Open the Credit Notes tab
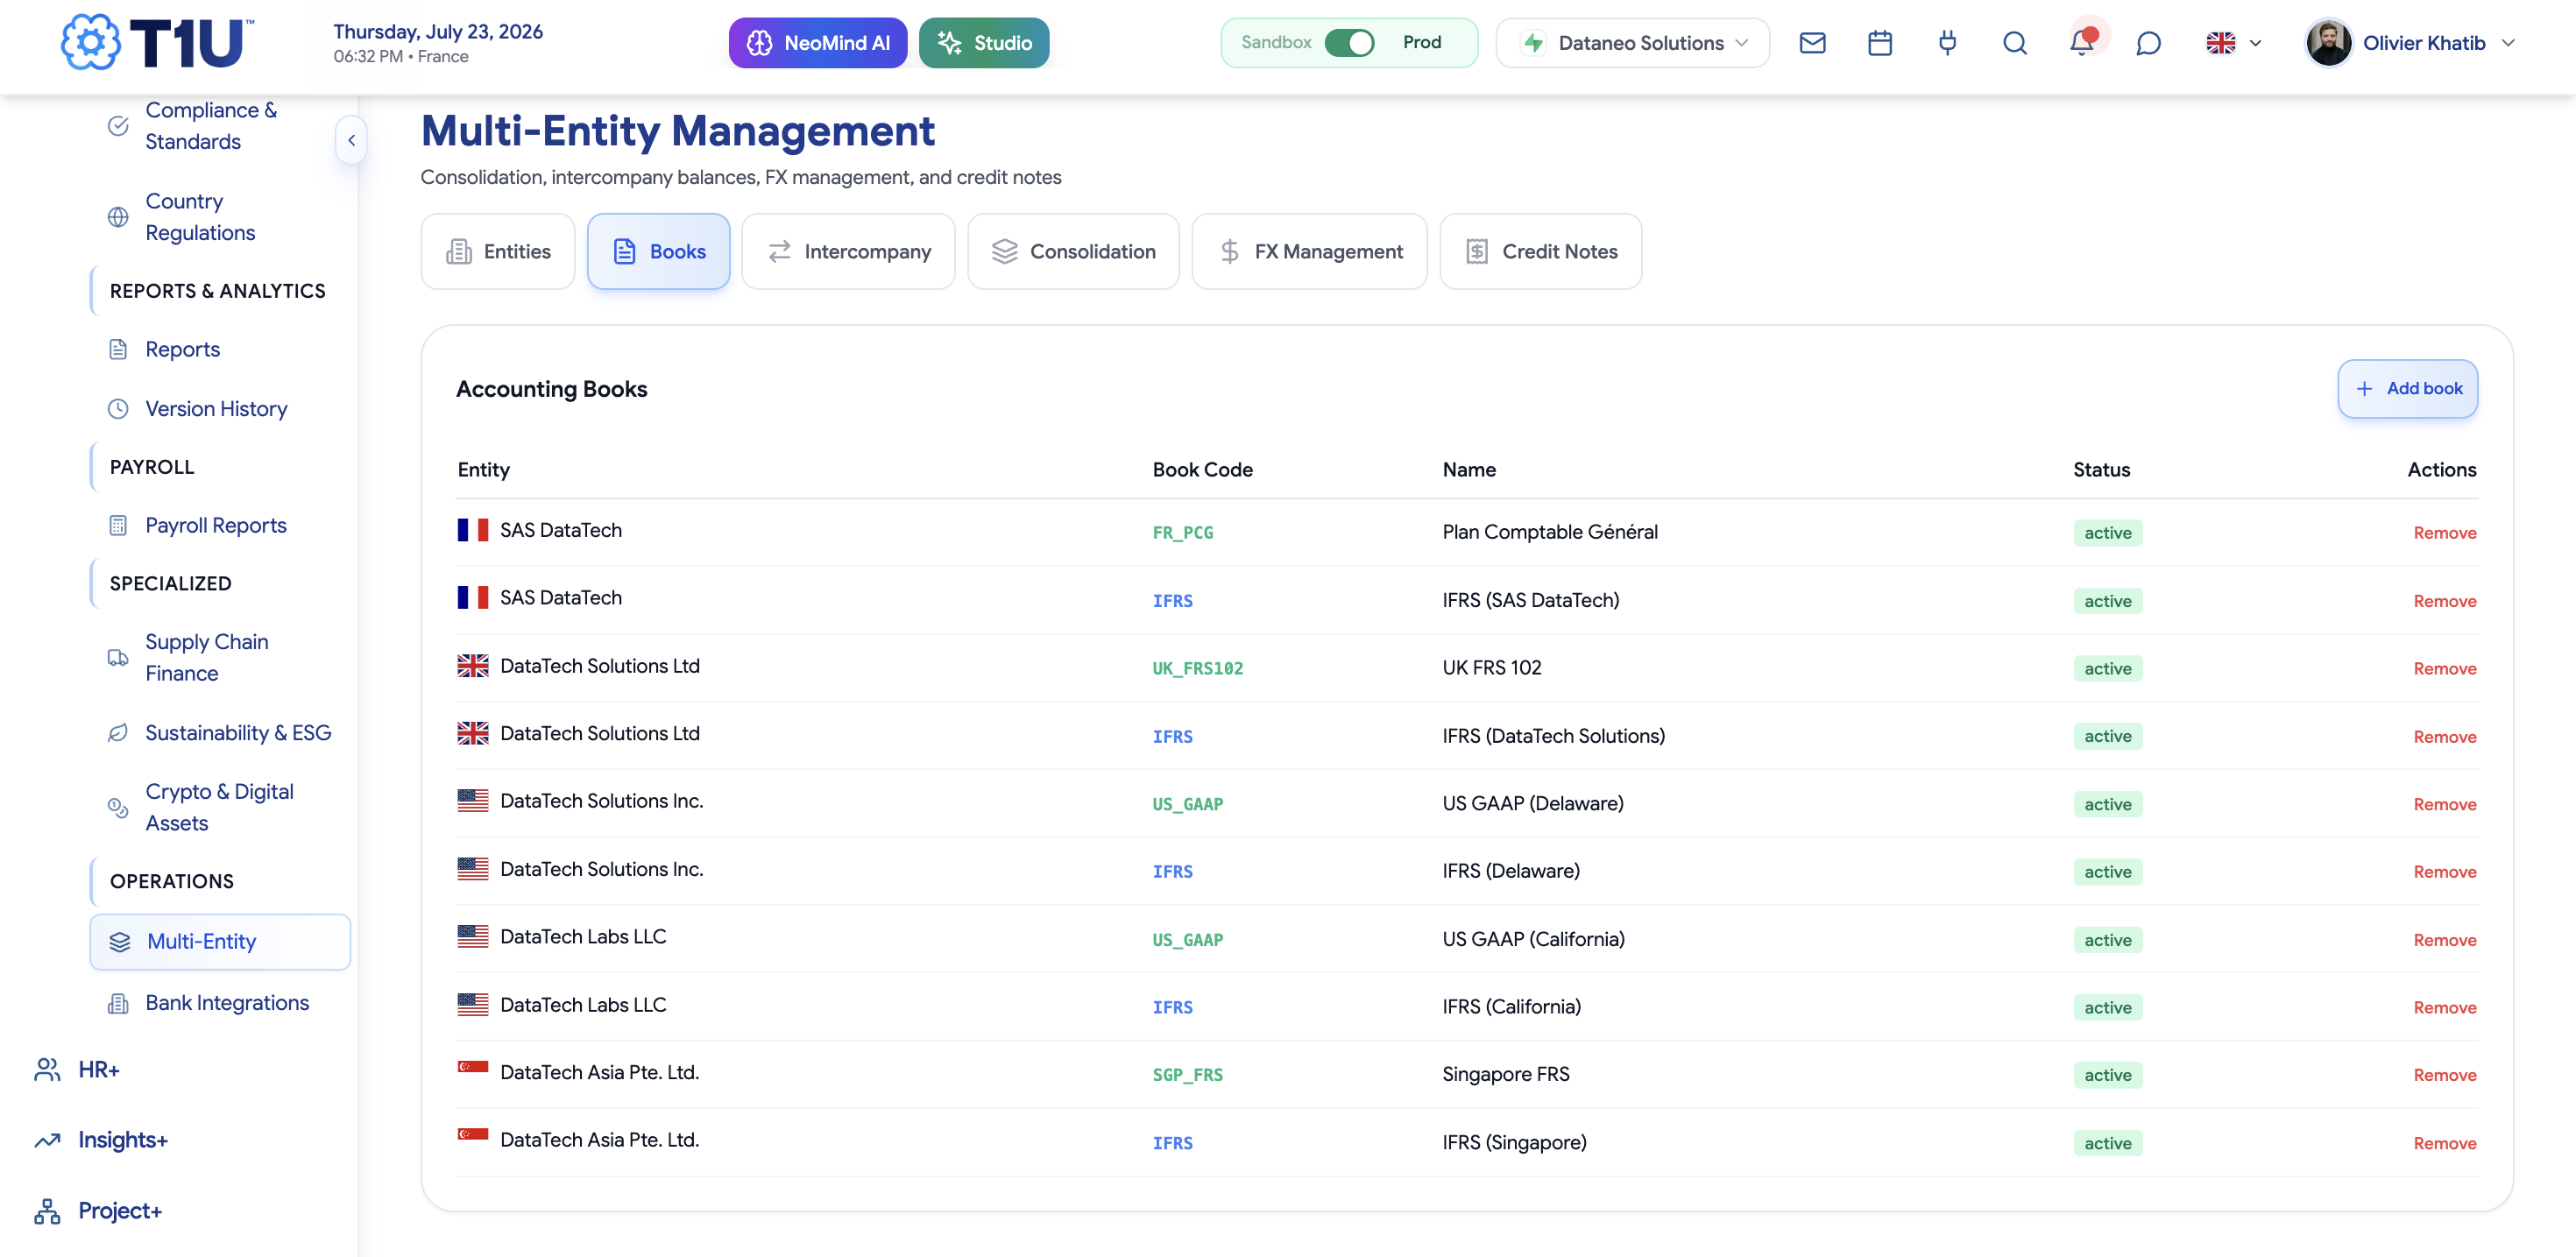This screenshot has width=2576, height=1257. click(1540, 251)
